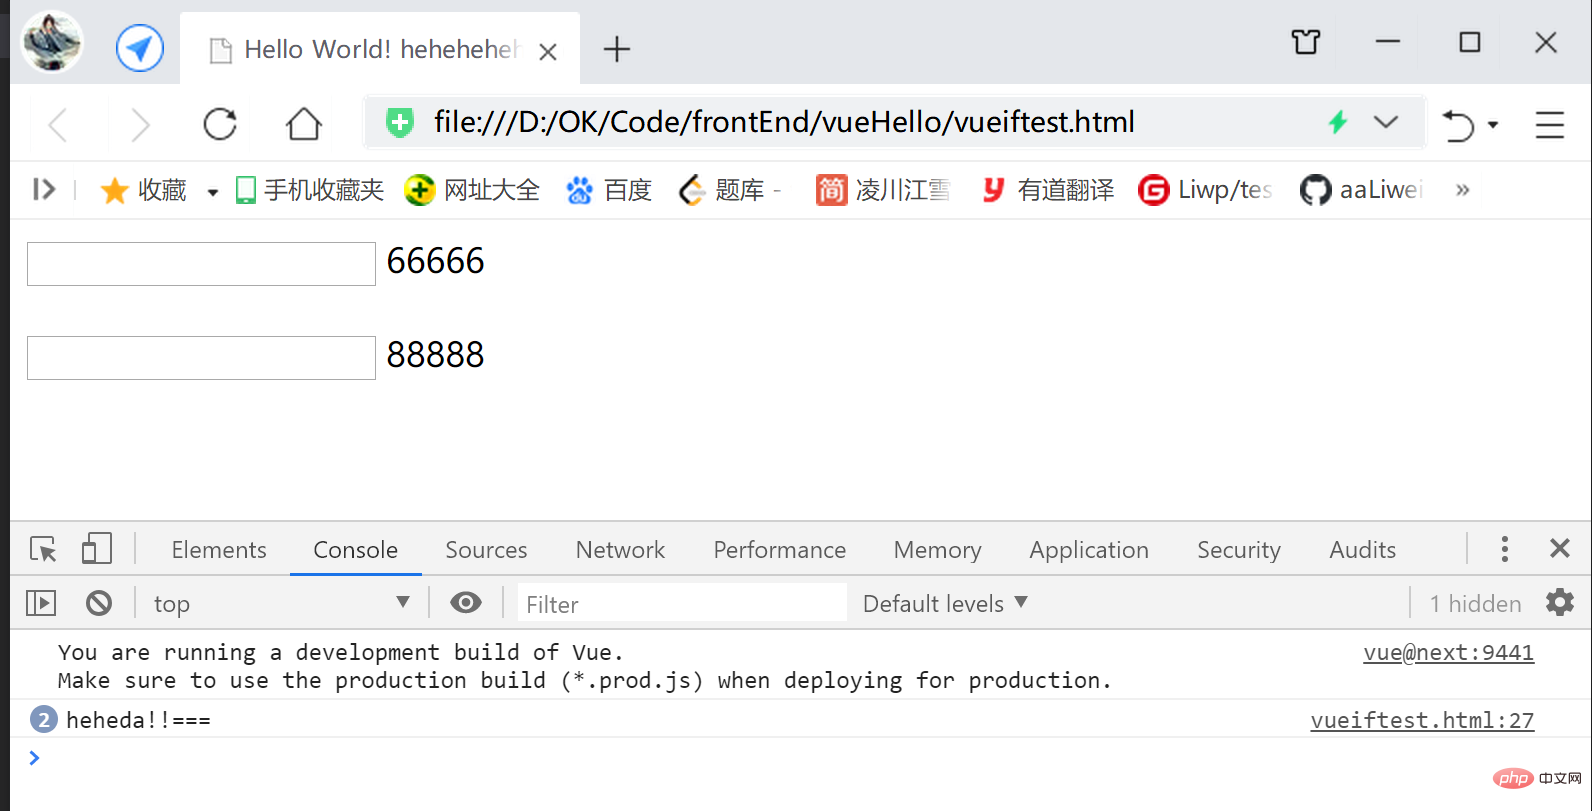Click the console prompt input line
1592x811 pixels.
pos(800,758)
